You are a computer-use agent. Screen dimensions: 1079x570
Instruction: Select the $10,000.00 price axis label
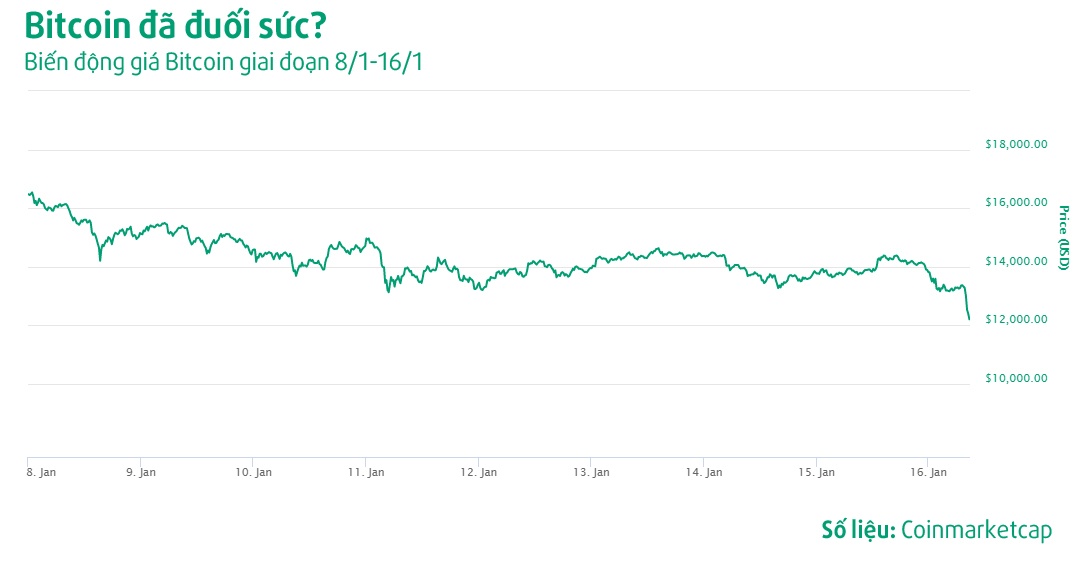(x=1016, y=378)
